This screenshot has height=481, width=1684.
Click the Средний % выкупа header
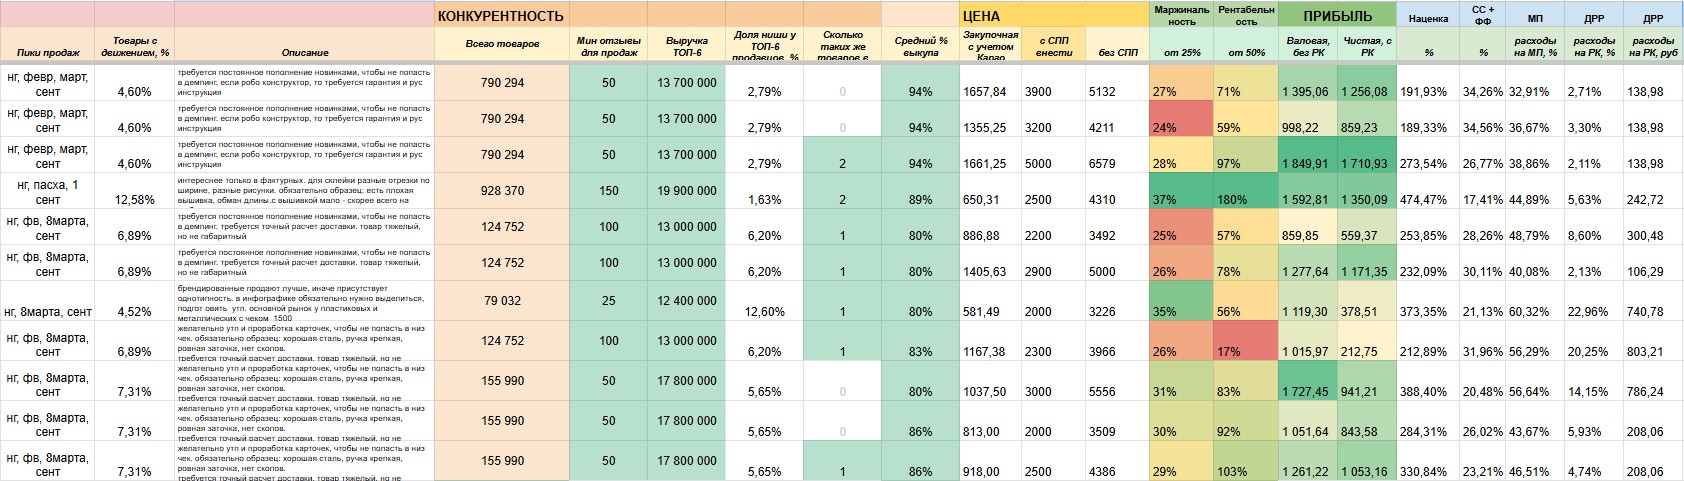coord(921,44)
